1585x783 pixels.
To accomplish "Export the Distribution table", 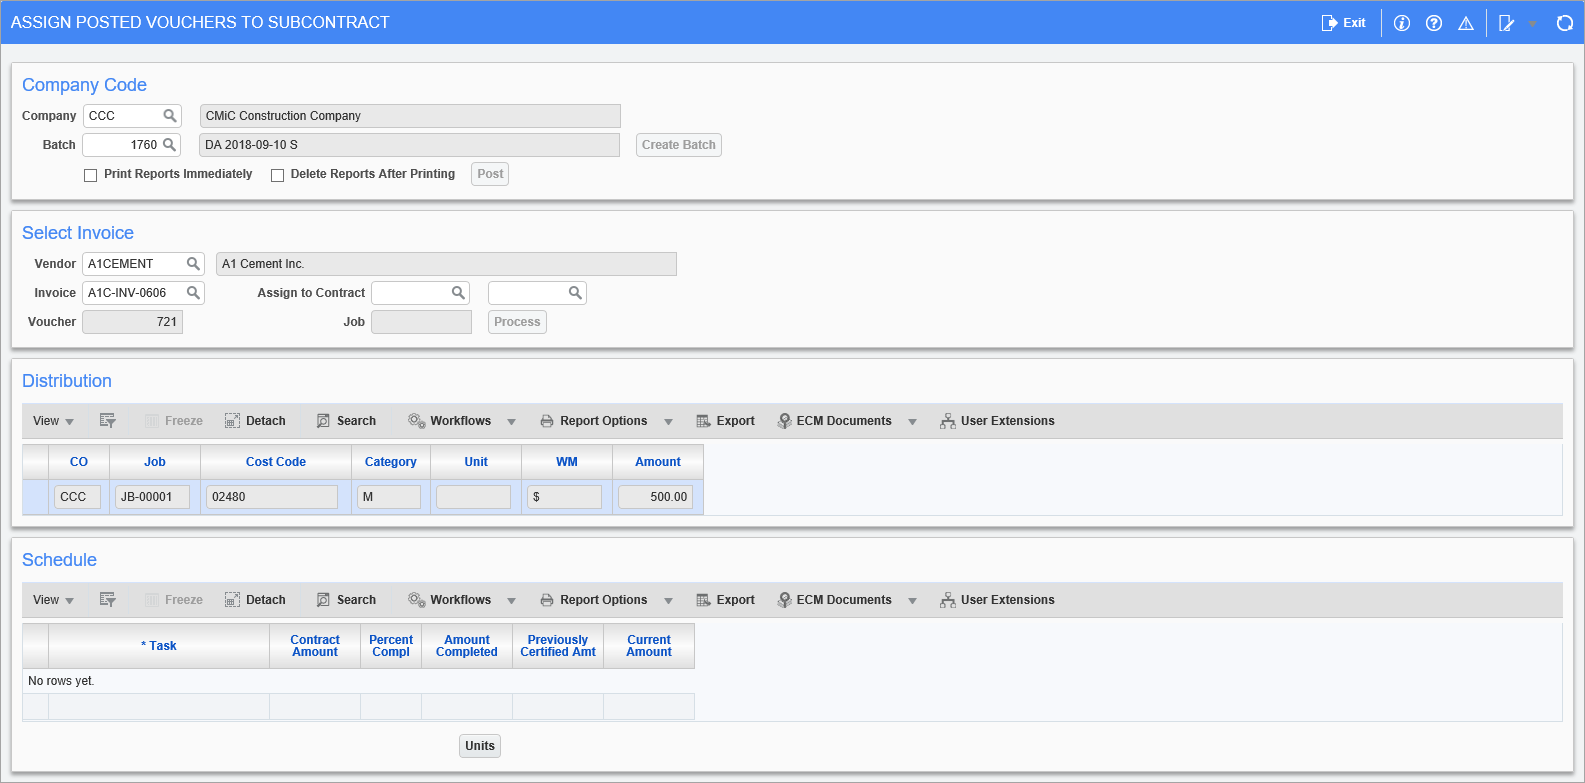I will coord(726,421).
